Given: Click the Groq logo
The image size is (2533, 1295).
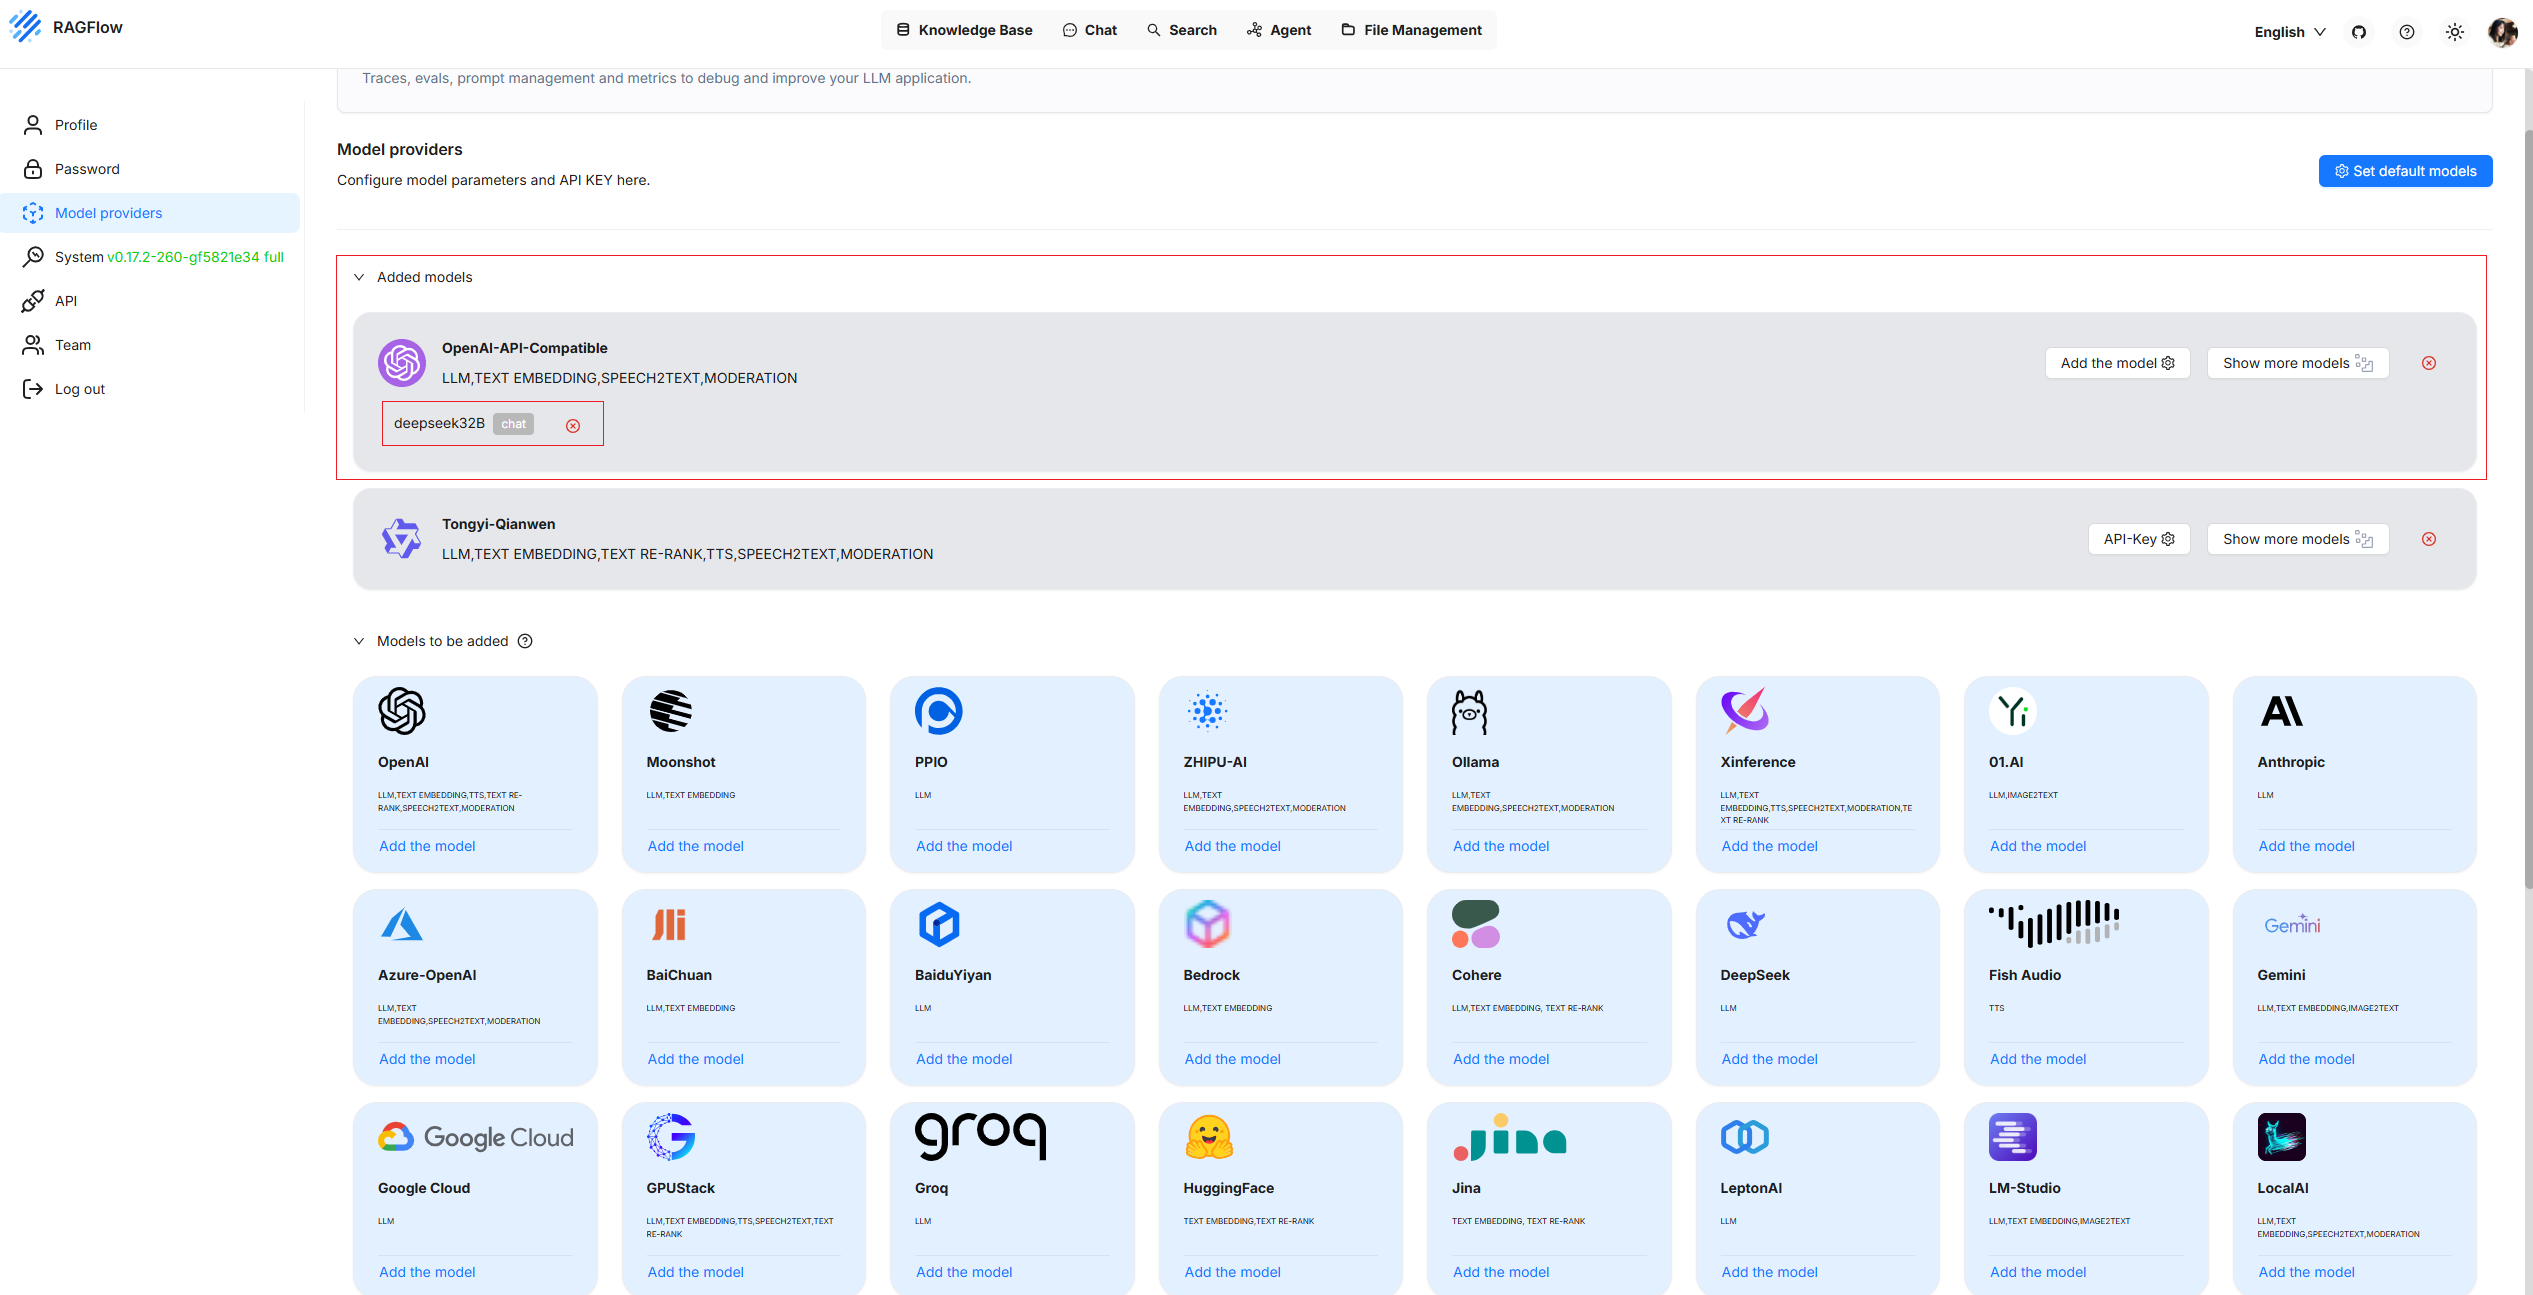Looking at the screenshot, I should point(981,1137).
